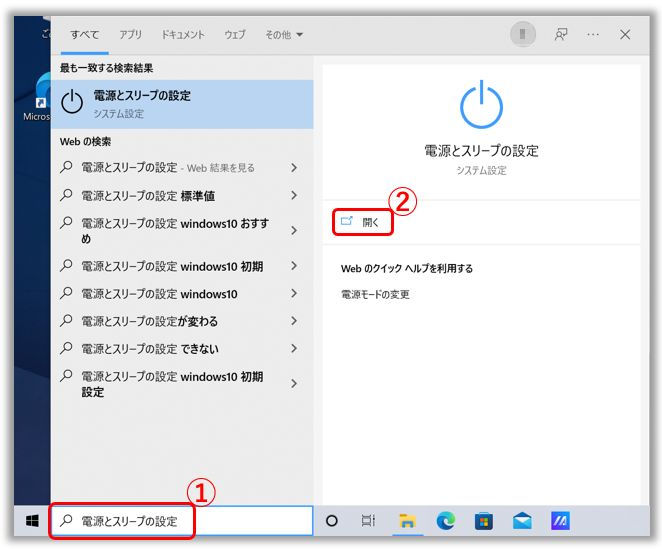Expand arrow for 電源とスリープの設定 windows10 初期
Image resolution: width=662 pixels, height=550 pixels.
[x=293, y=266]
